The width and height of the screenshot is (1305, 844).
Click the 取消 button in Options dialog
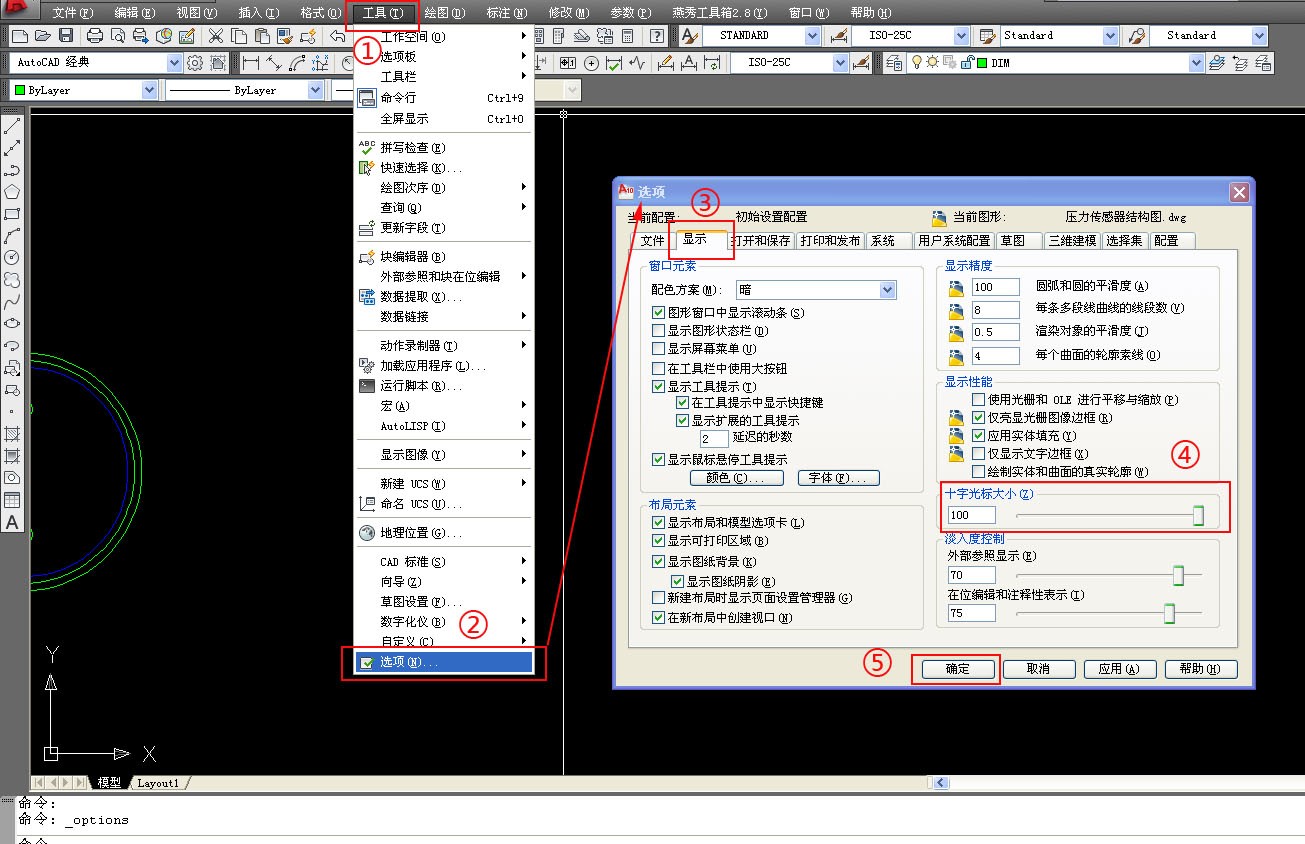(1038, 669)
